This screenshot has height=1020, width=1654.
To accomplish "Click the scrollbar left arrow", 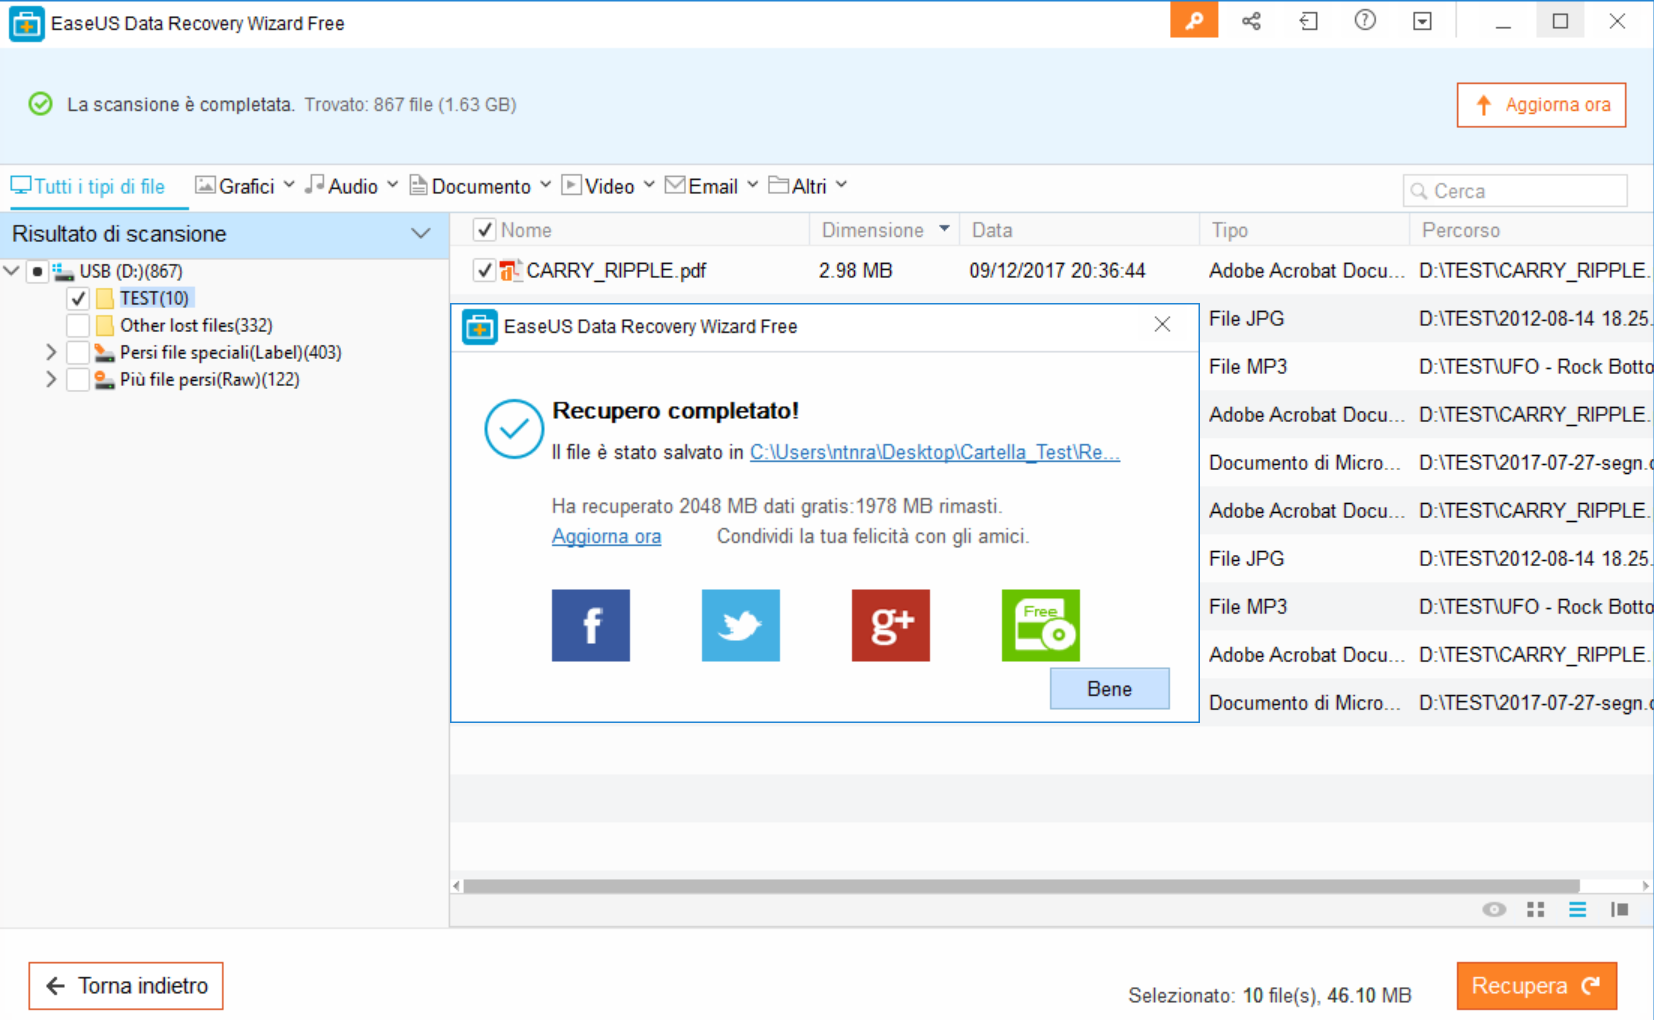I will pos(456,886).
